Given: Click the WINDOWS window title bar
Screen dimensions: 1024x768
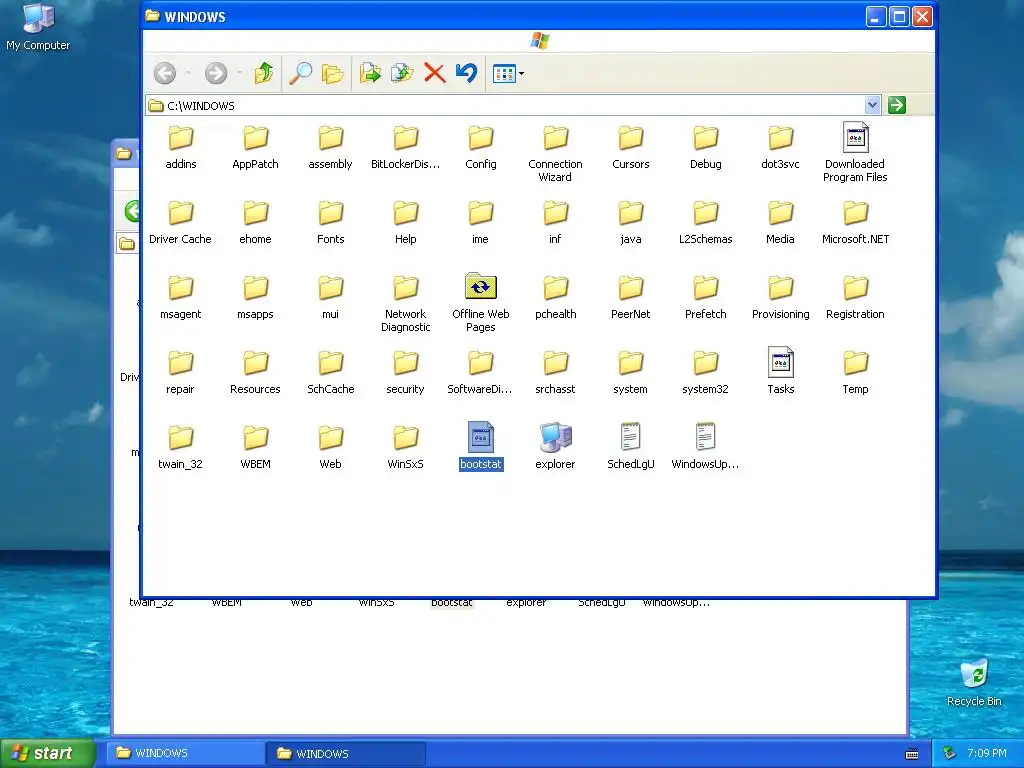Looking at the screenshot, I should point(503,16).
